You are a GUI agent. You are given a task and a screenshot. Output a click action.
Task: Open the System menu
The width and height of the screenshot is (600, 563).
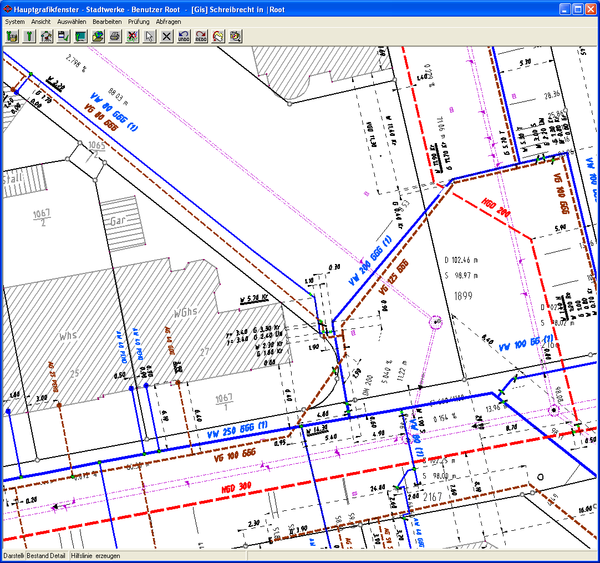coord(15,21)
